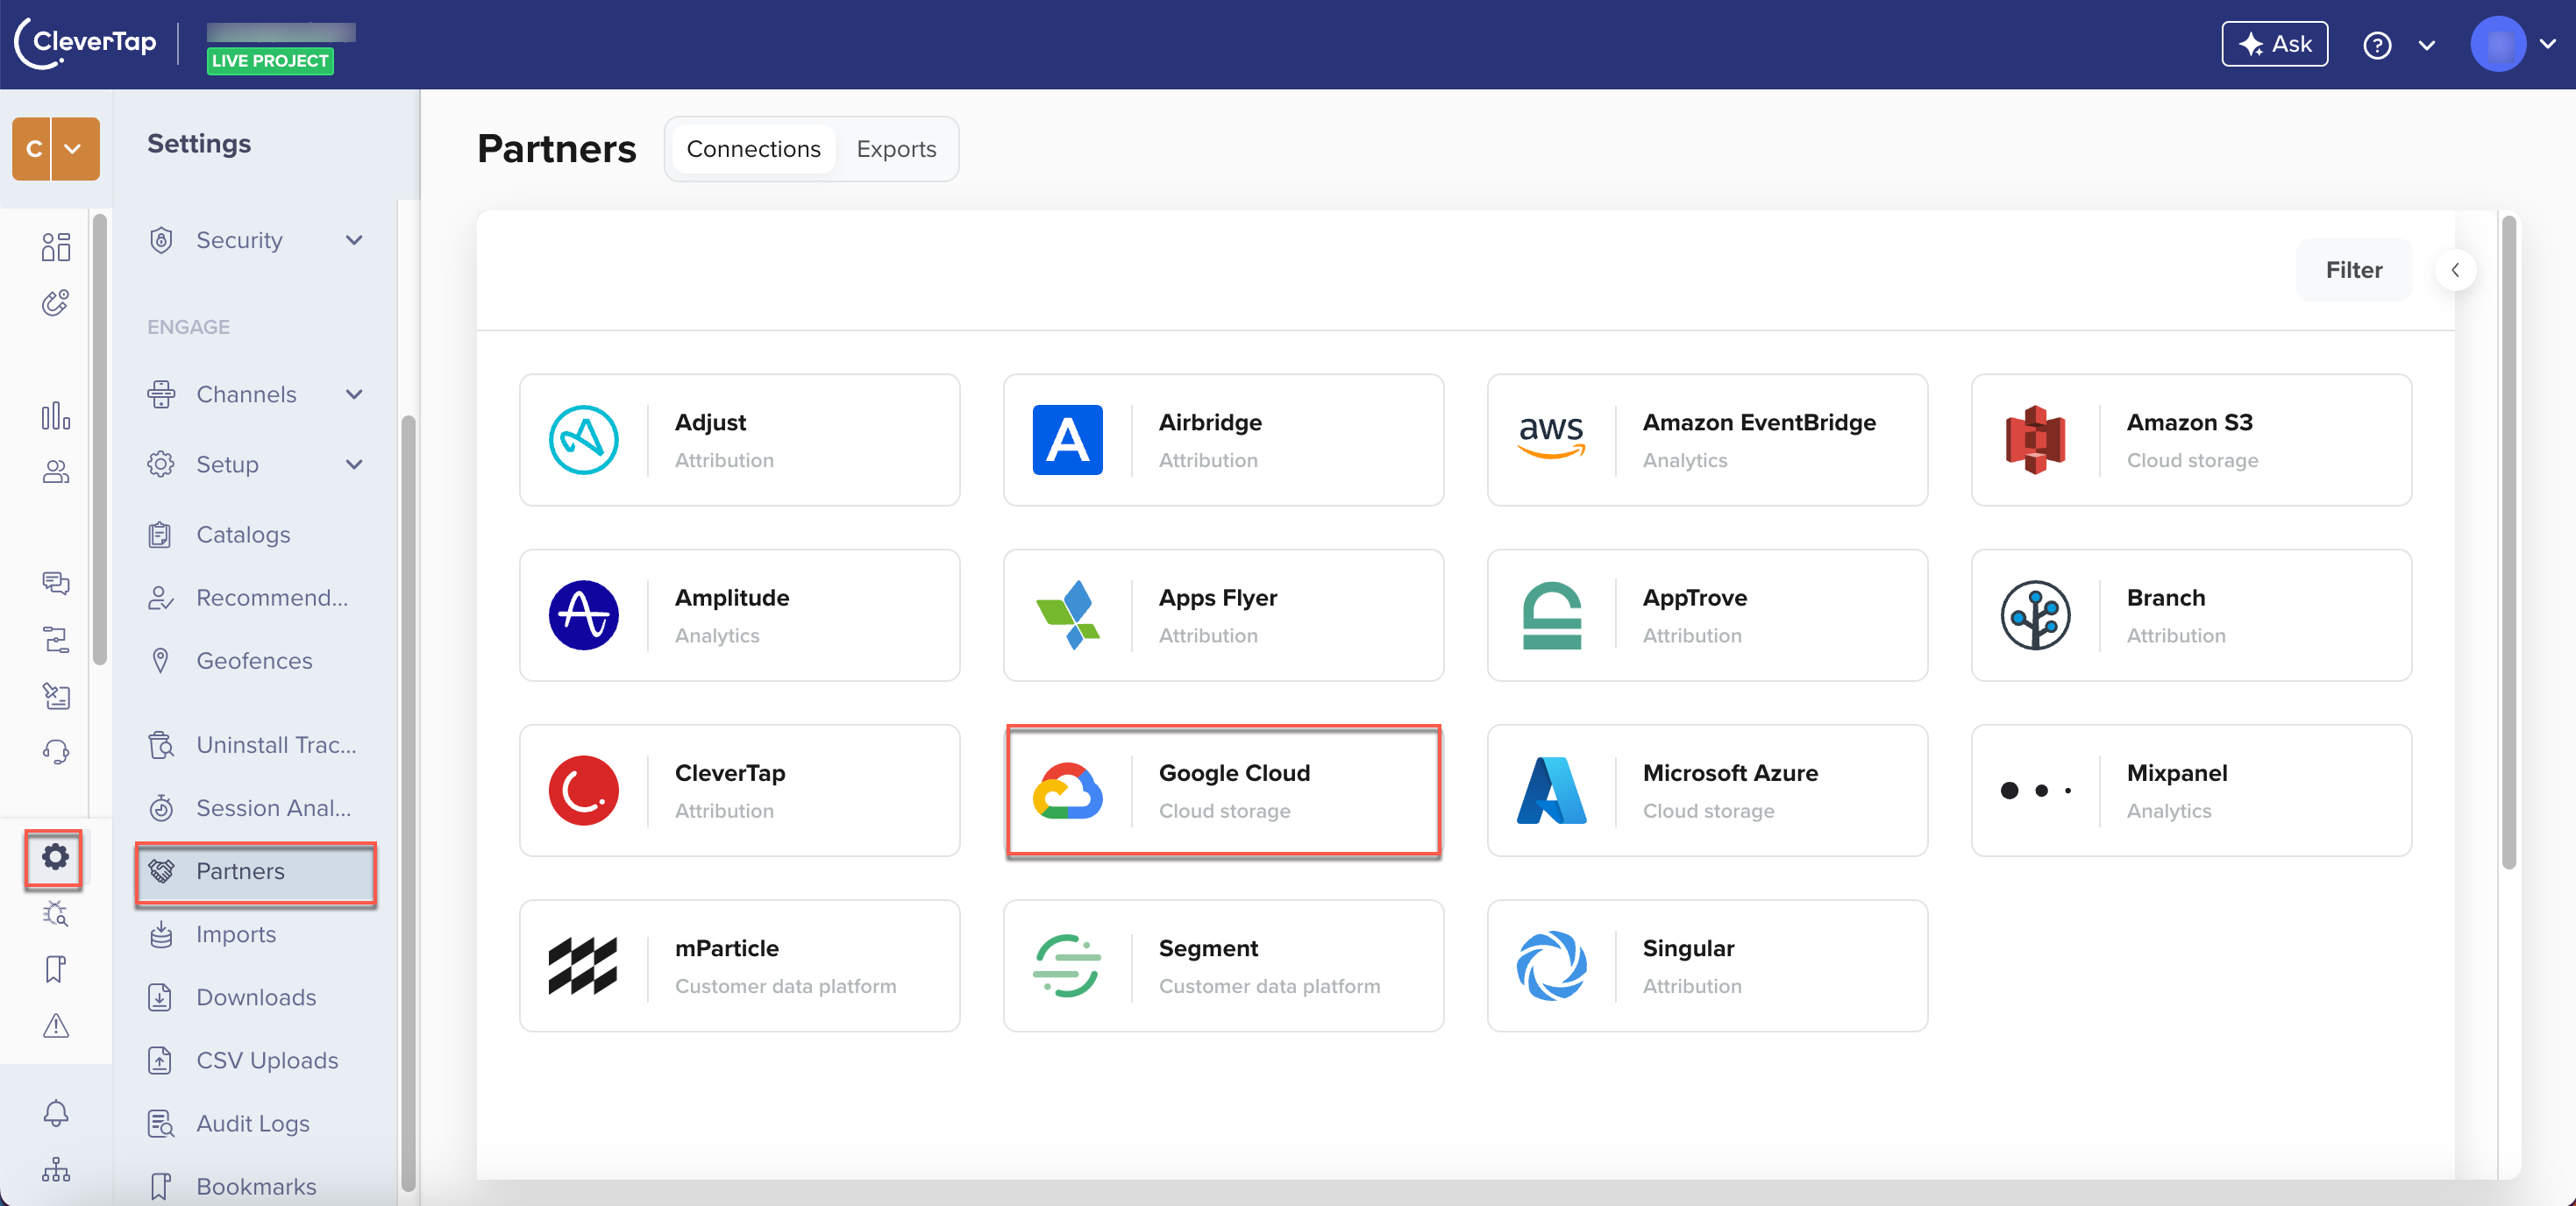Expand the Setup menu chevron
The width and height of the screenshot is (2576, 1206).
354,464
